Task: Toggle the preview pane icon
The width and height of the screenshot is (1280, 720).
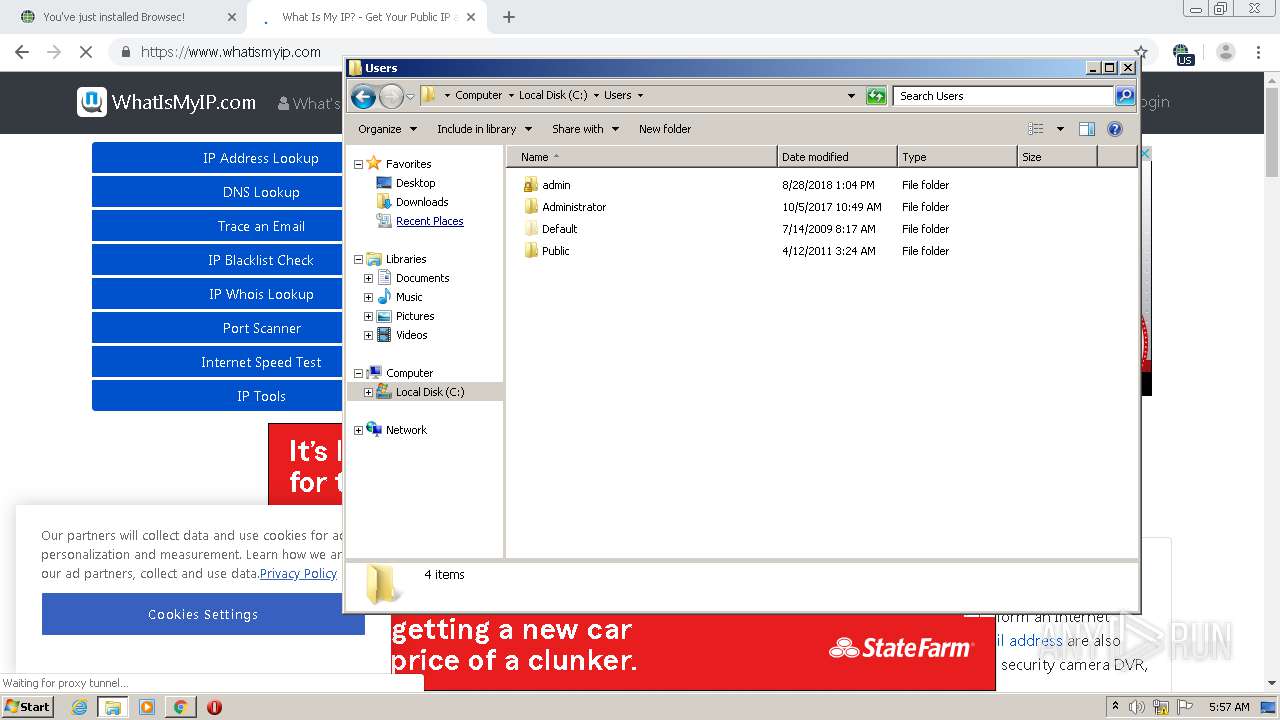Action: (1087, 129)
